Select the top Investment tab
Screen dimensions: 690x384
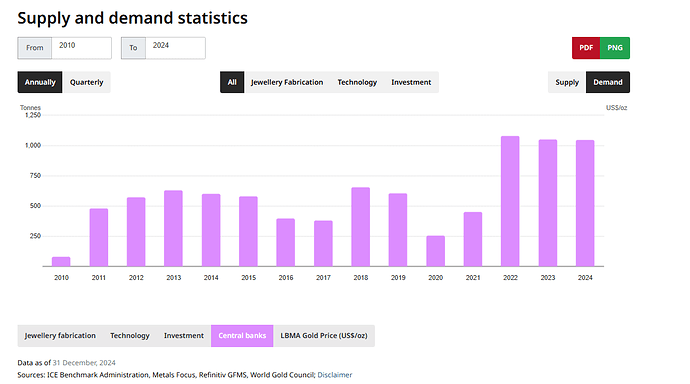tap(411, 82)
